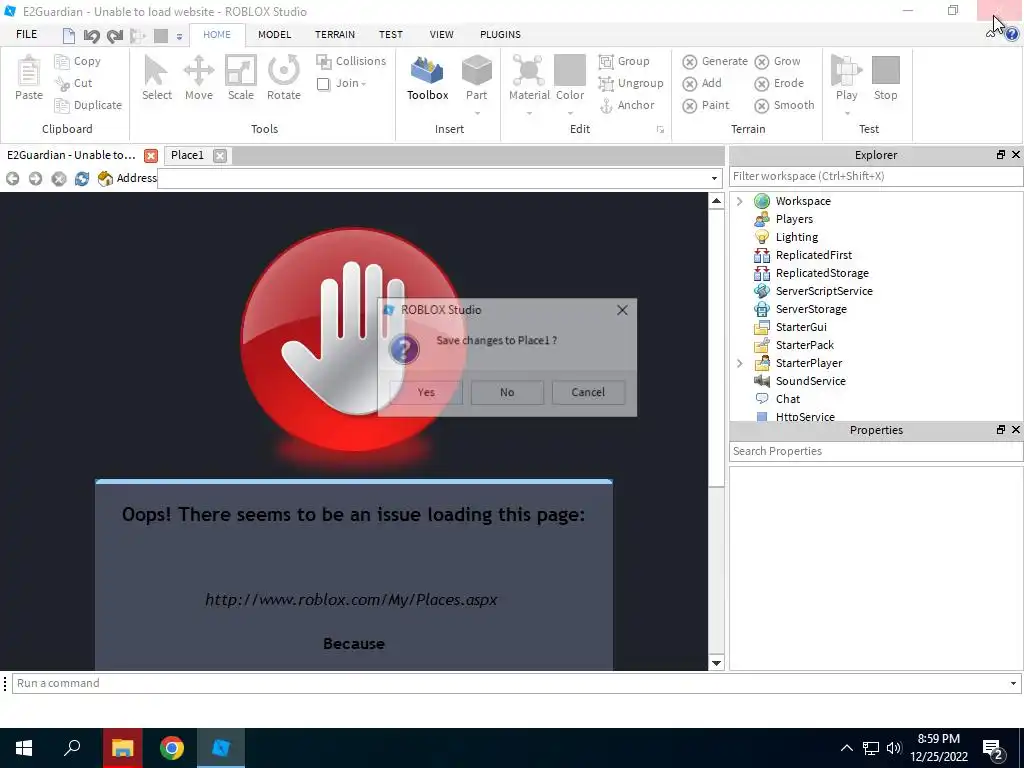The image size is (1024, 768).
Task: Click the Copy icon in Clipboard
Action: click(x=62, y=61)
